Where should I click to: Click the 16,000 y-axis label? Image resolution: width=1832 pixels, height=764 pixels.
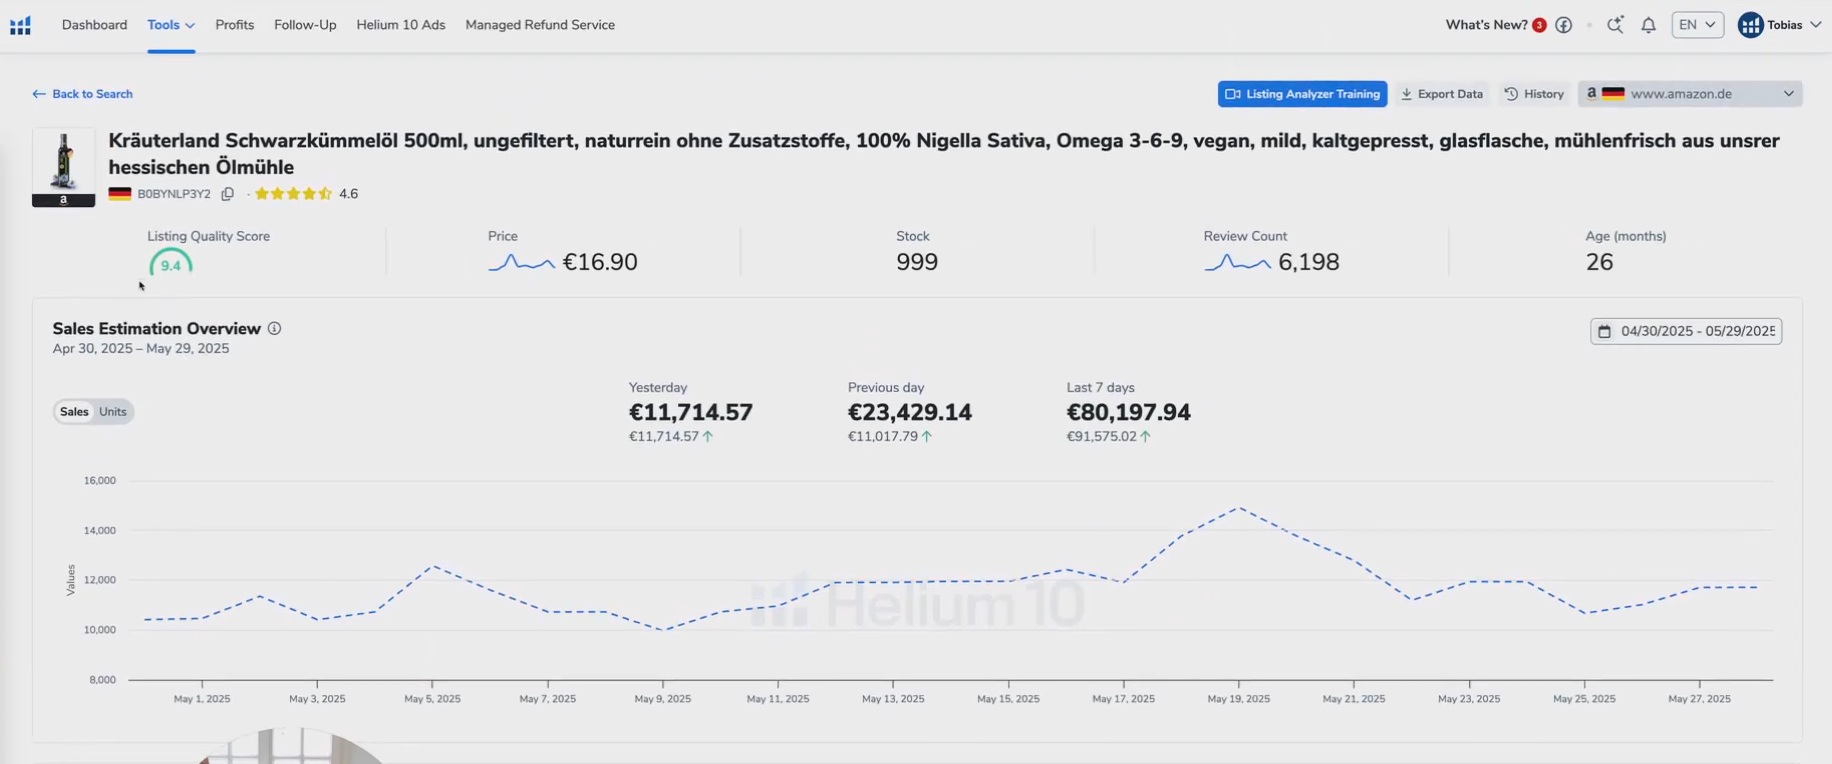[x=100, y=481]
